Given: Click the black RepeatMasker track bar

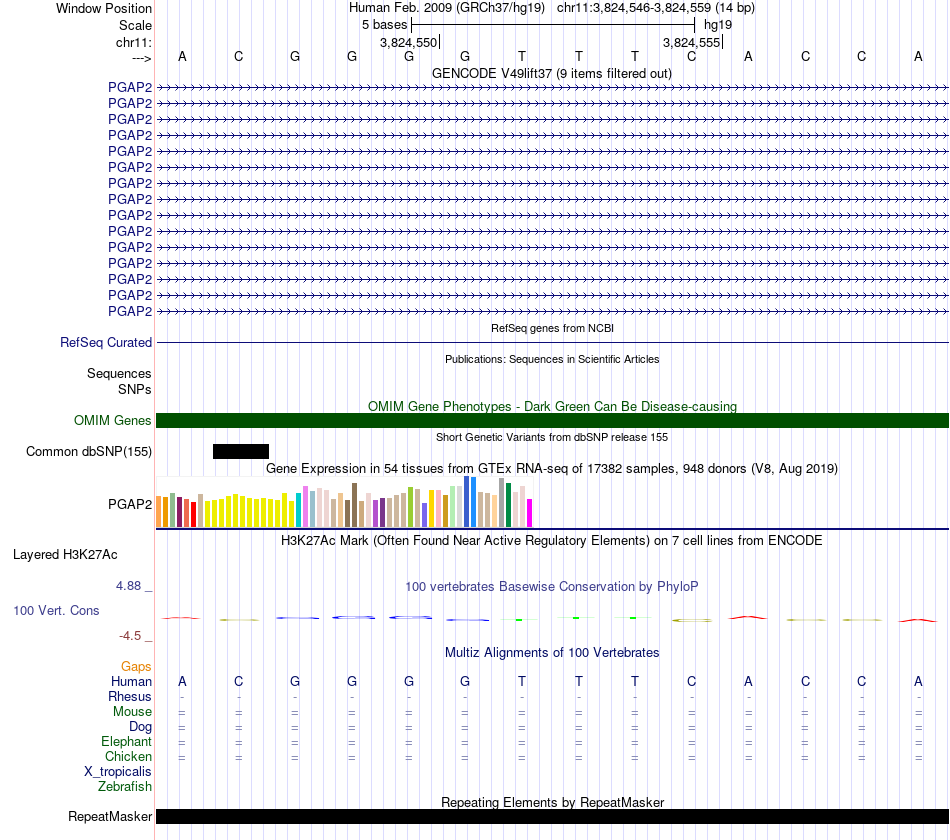Looking at the screenshot, I should (552, 816).
